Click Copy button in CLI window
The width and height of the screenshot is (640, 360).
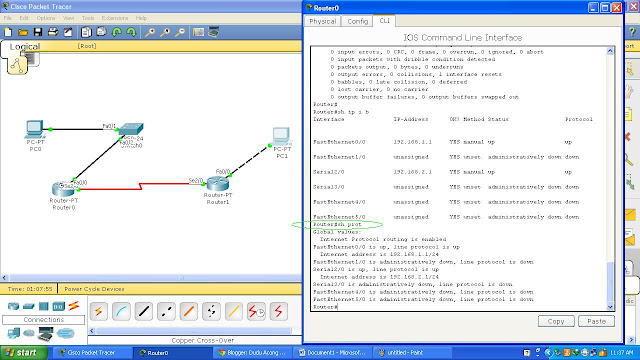point(556,321)
